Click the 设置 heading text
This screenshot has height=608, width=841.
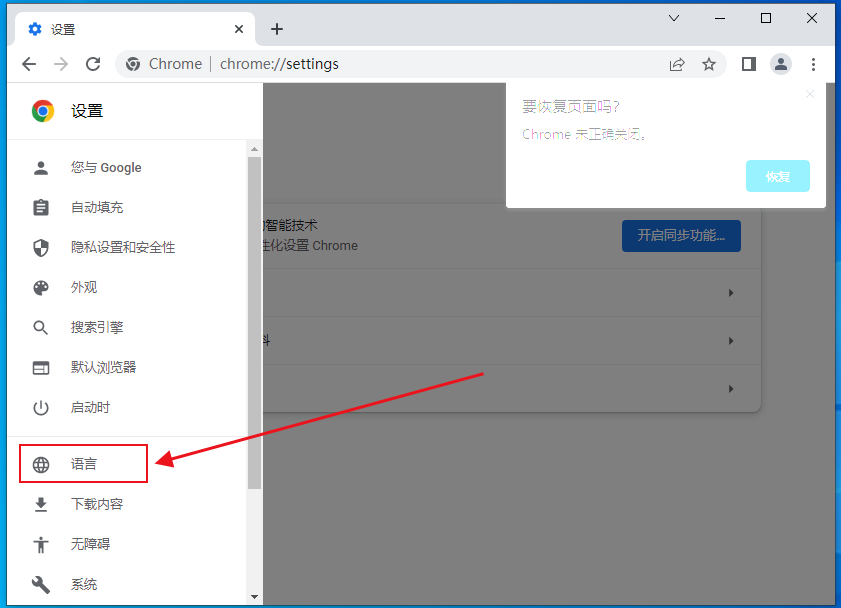(x=87, y=111)
